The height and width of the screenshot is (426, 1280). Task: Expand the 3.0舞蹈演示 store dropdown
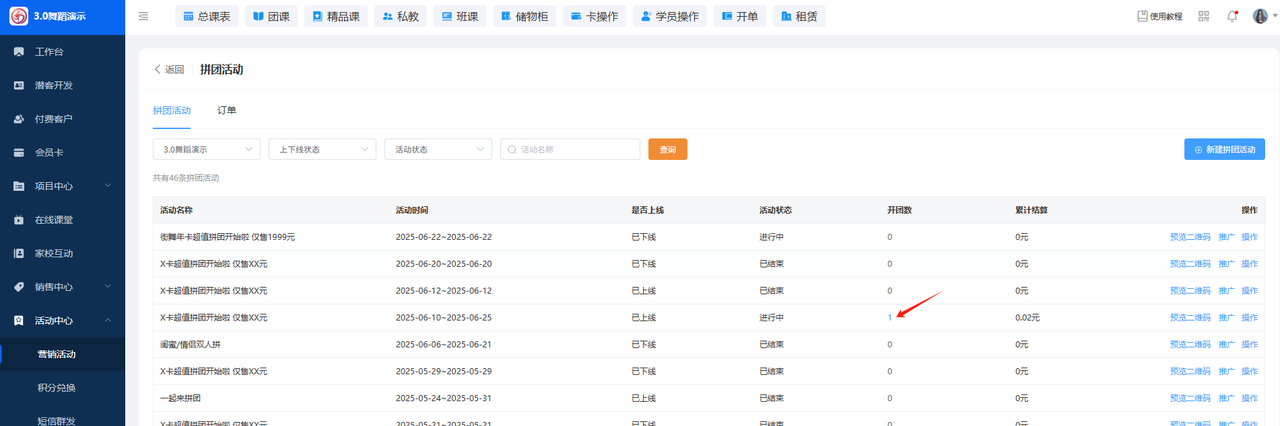click(x=206, y=149)
